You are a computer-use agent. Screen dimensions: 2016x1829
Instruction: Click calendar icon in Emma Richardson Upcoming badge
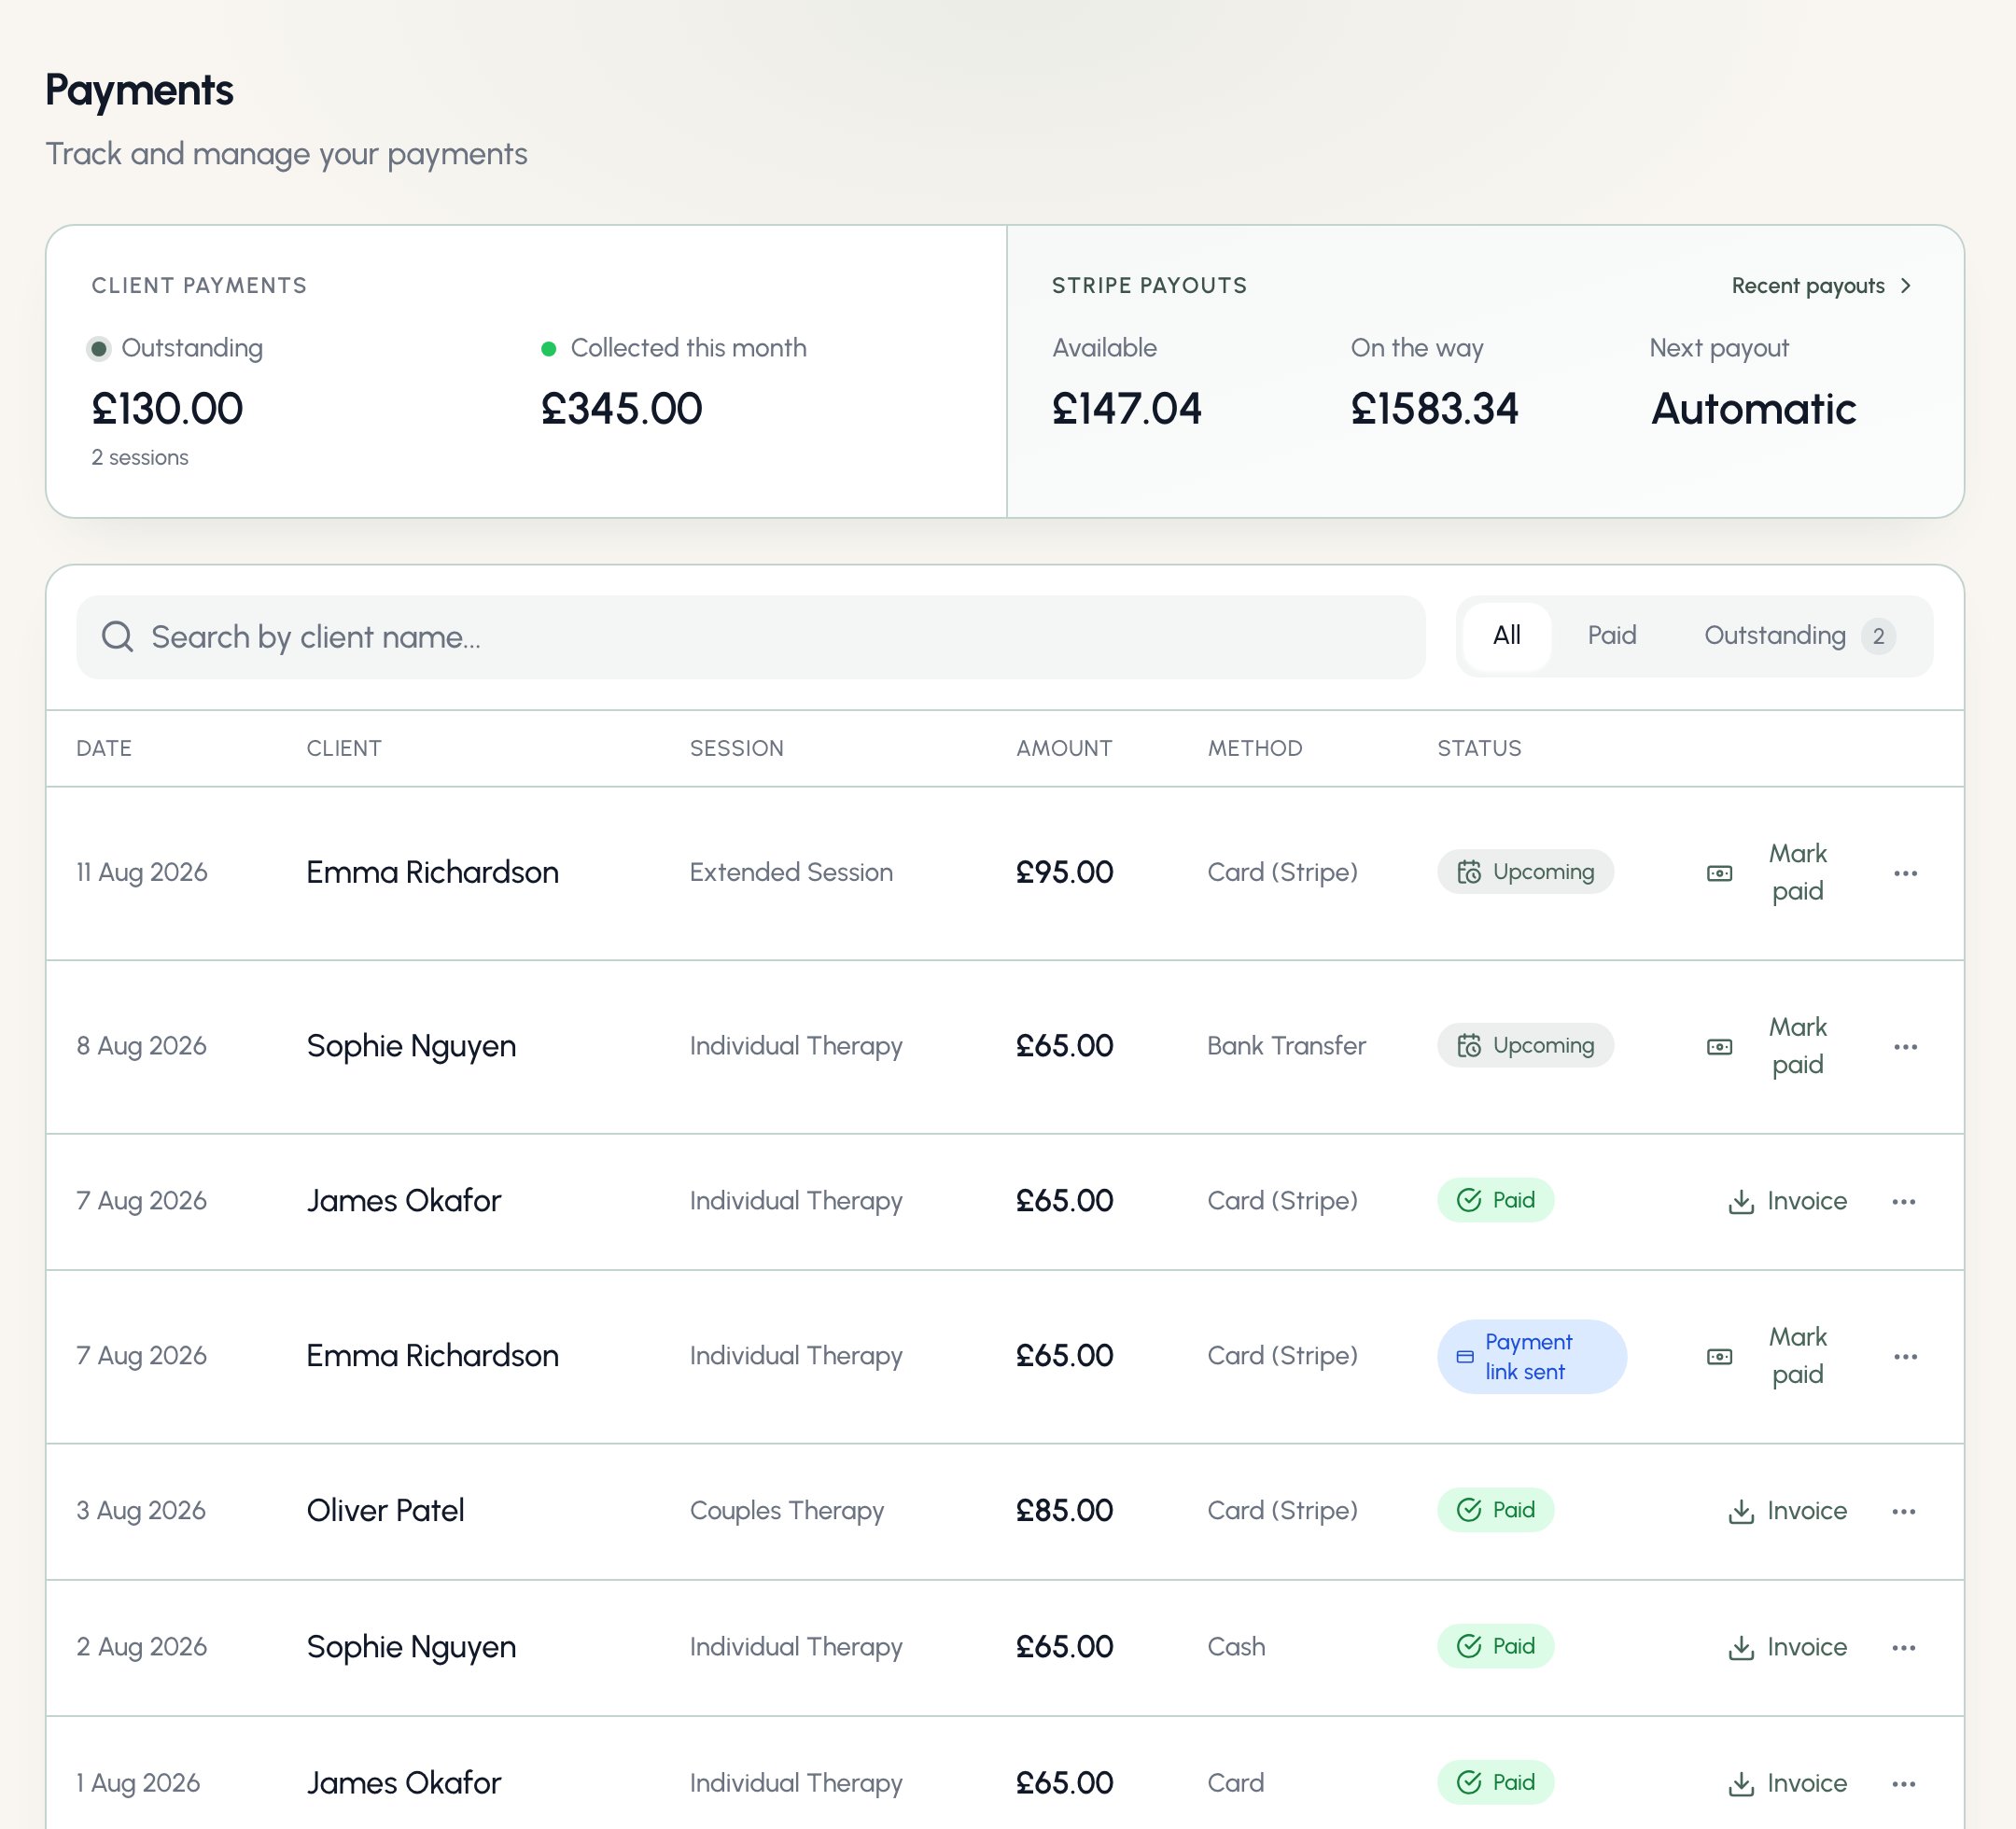(1468, 872)
